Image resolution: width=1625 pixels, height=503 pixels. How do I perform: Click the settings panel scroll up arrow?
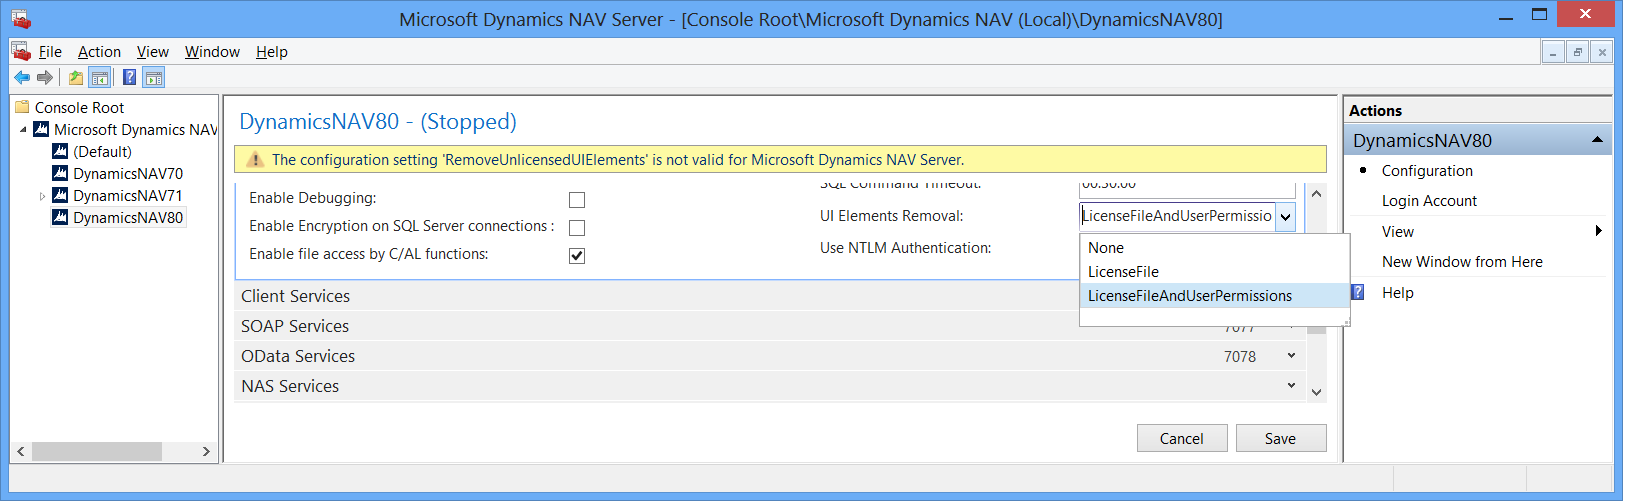(x=1317, y=194)
